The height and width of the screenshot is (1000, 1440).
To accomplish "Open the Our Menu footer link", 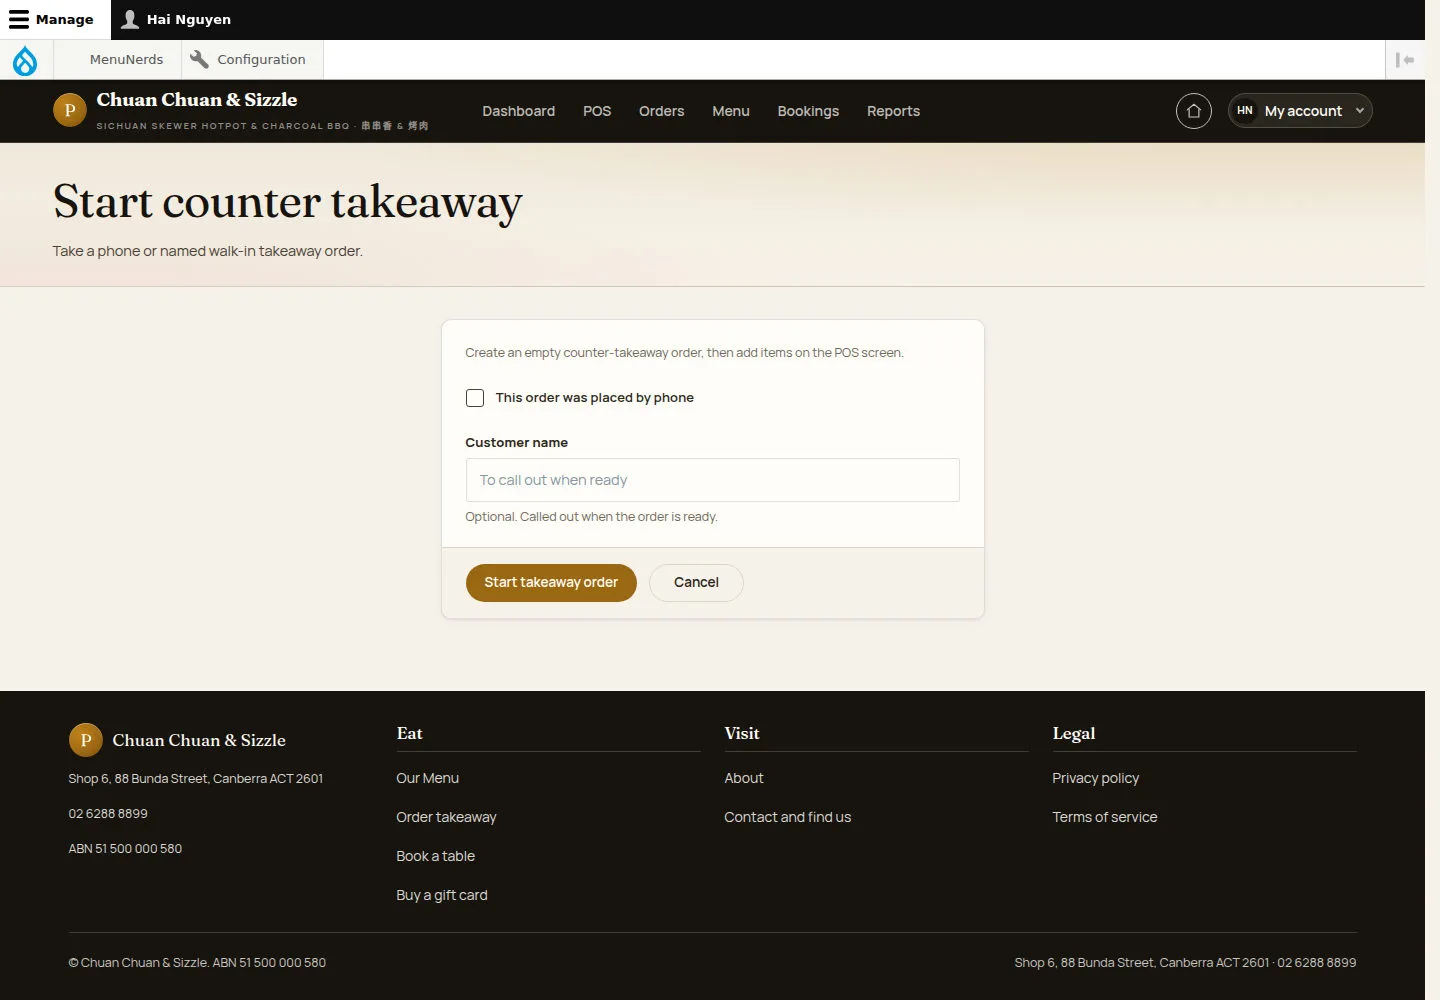I will pyautogui.click(x=428, y=778).
